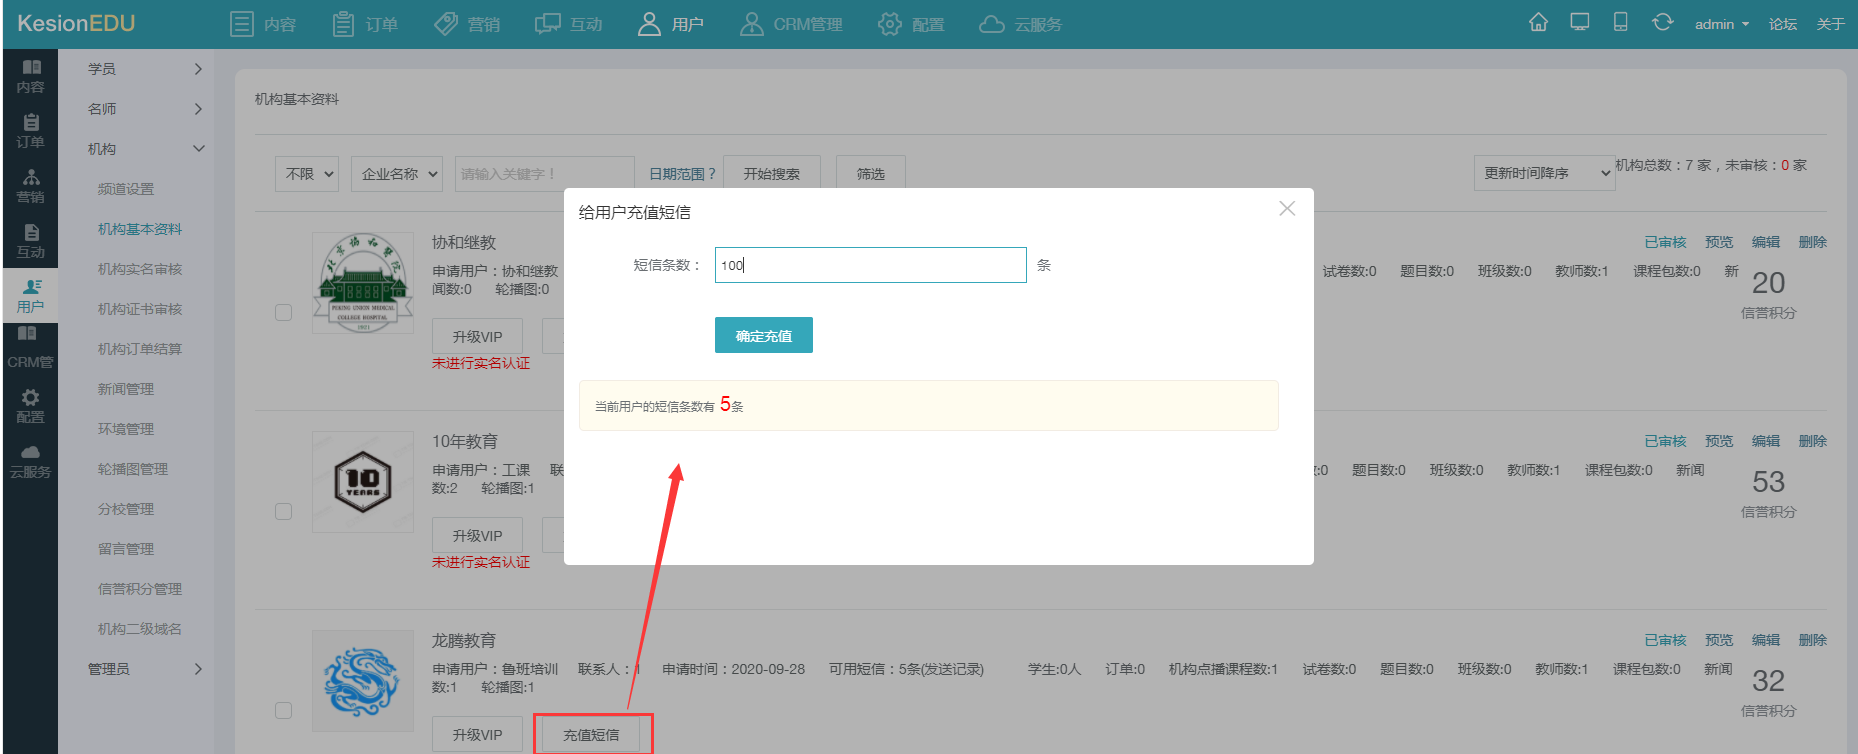Viewport: 1858px width, 754px height.
Task: Click the refresh cache icon in header
Action: point(1662,22)
